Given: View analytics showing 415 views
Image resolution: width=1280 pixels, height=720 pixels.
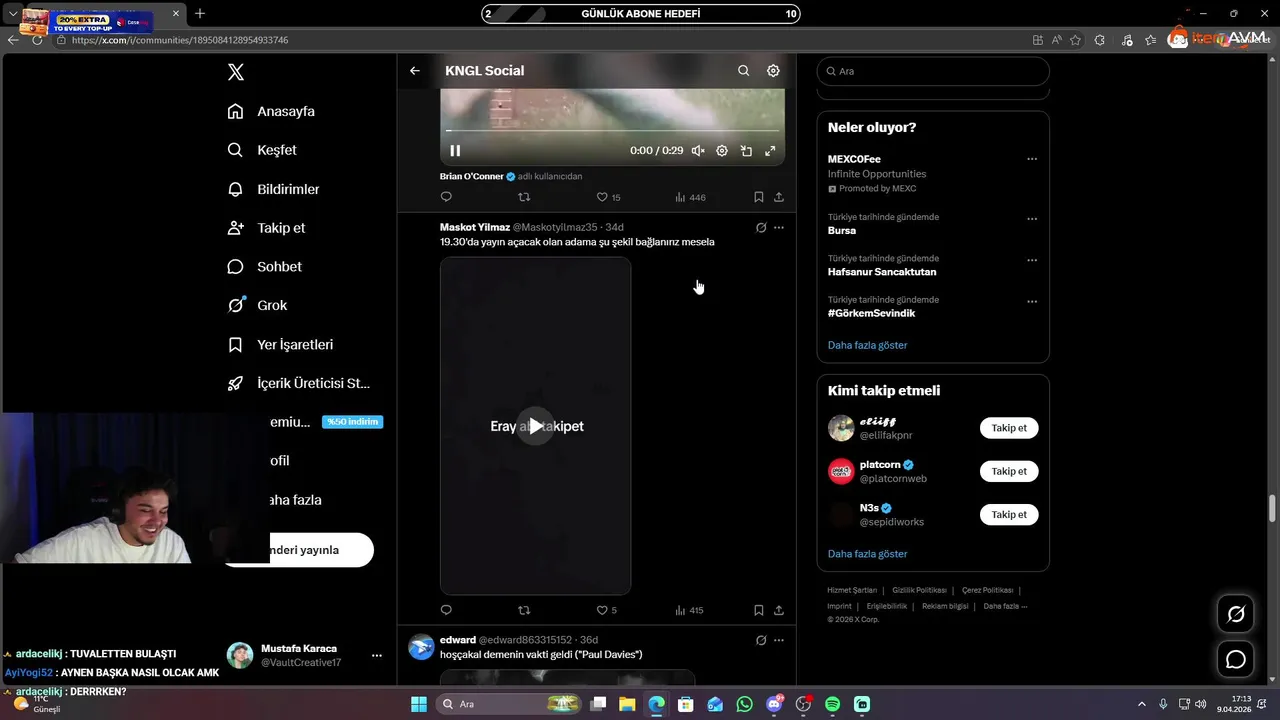Looking at the screenshot, I should [x=689, y=610].
